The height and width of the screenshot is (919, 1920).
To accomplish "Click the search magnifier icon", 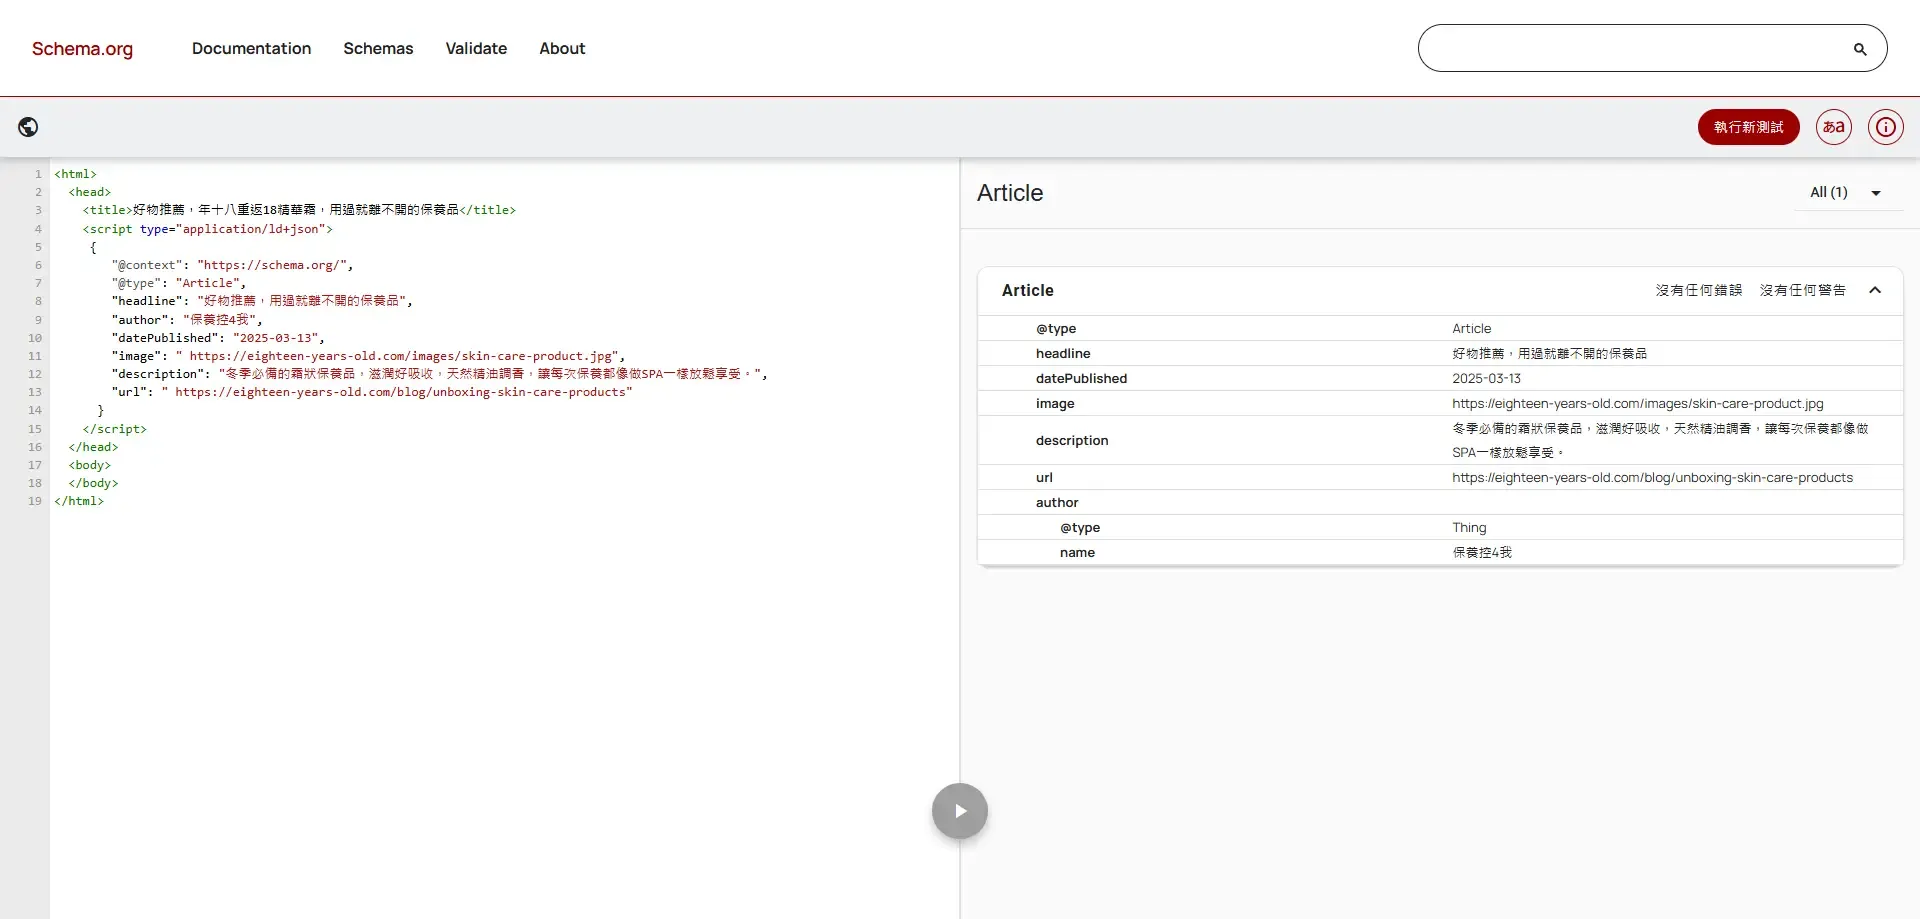I will point(1859,49).
